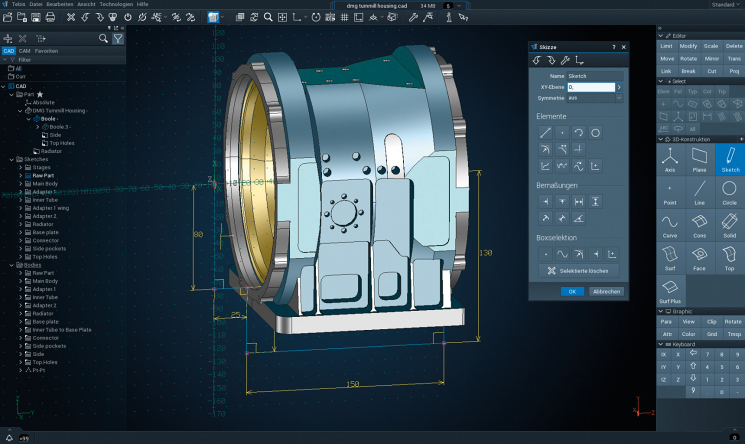Viewport: 745px width, 444px height.
Task: Select the circle element in Skizze dialog
Action: [x=595, y=132]
